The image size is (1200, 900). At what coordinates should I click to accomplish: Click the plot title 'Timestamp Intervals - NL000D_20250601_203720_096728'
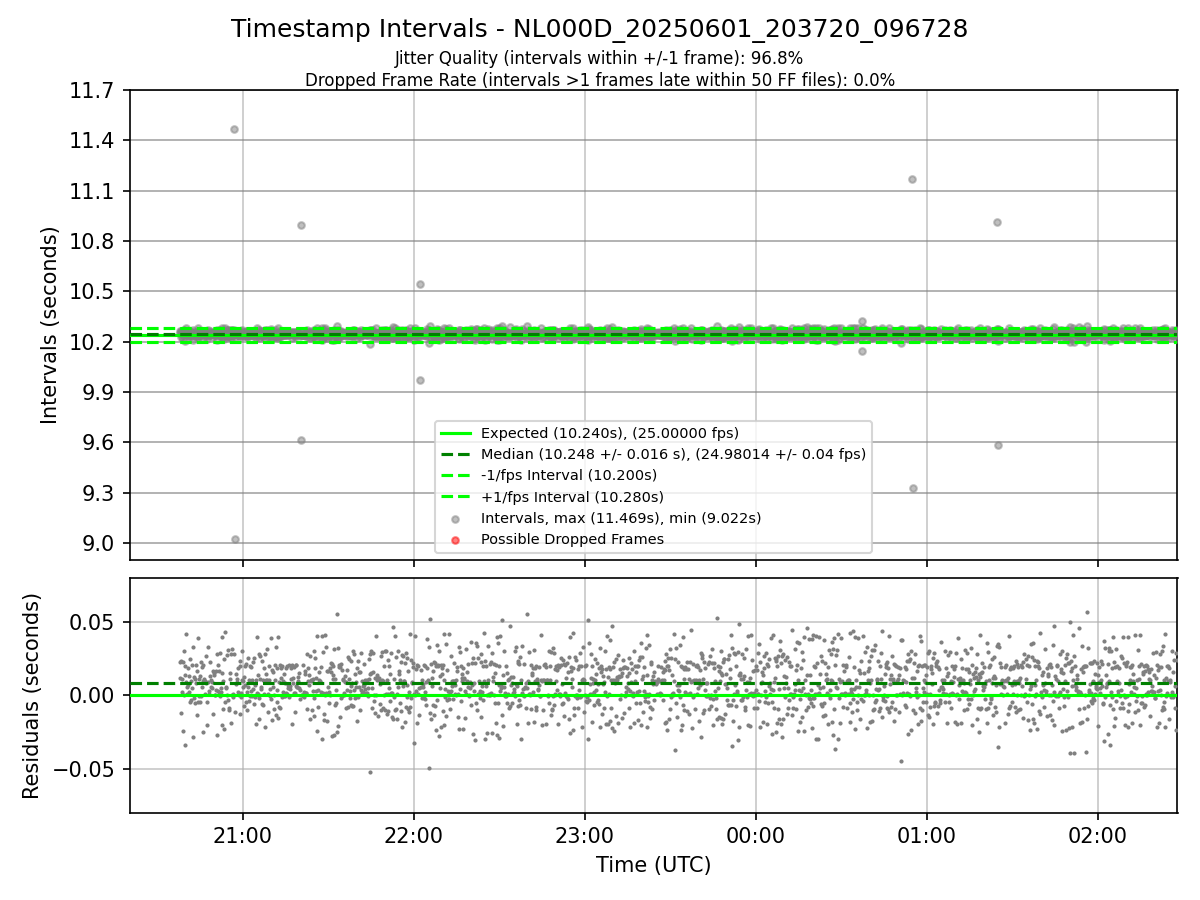click(599, 29)
